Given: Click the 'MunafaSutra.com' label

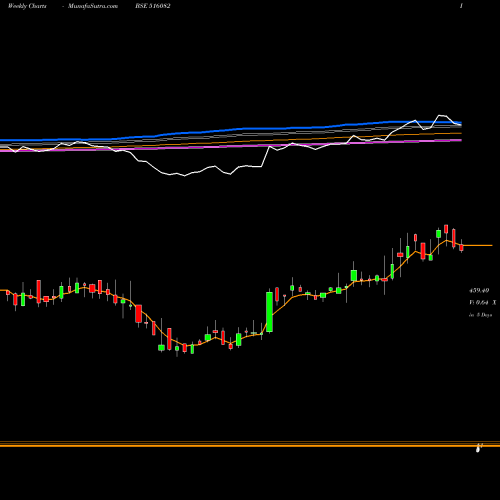Looking at the screenshot, I should pyautogui.click(x=93, y=6).
